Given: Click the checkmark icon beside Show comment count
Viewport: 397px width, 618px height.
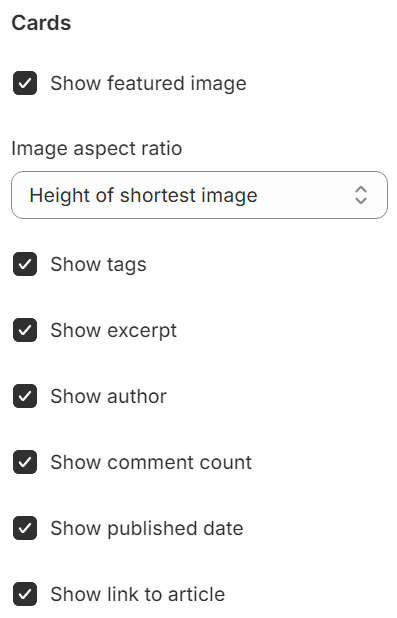Looking at the screenshot, I should 25,462.
